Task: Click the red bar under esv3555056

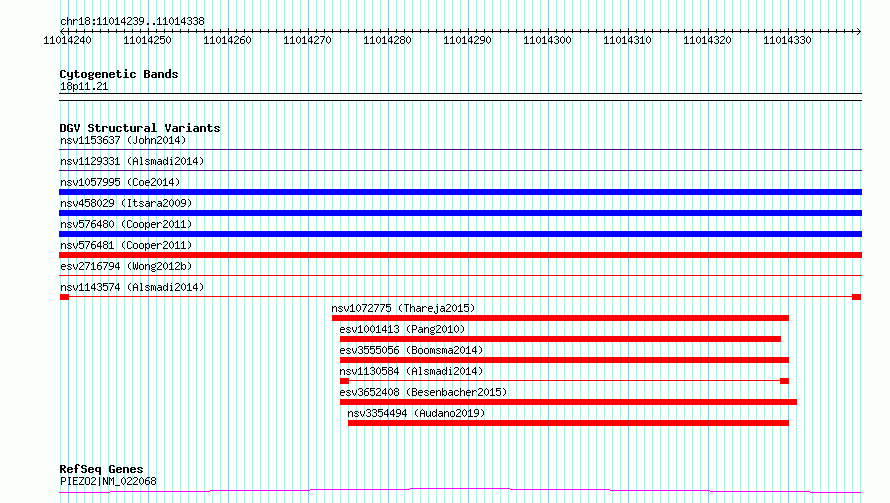Action: 564,360
